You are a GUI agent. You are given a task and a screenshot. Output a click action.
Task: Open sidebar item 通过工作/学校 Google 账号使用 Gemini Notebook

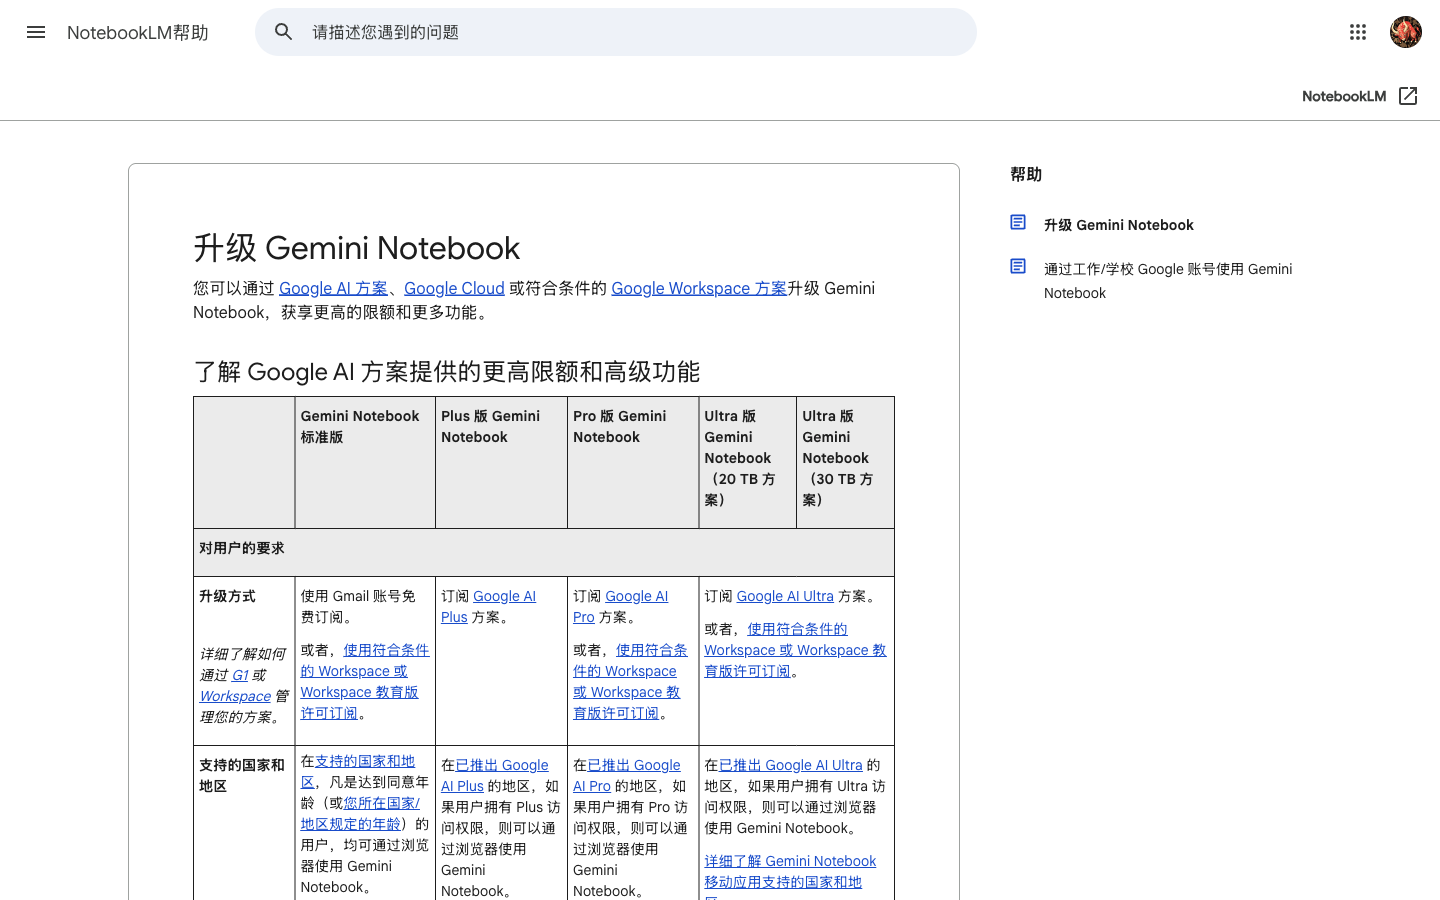pyautogui.click(x=1168, y=281)
